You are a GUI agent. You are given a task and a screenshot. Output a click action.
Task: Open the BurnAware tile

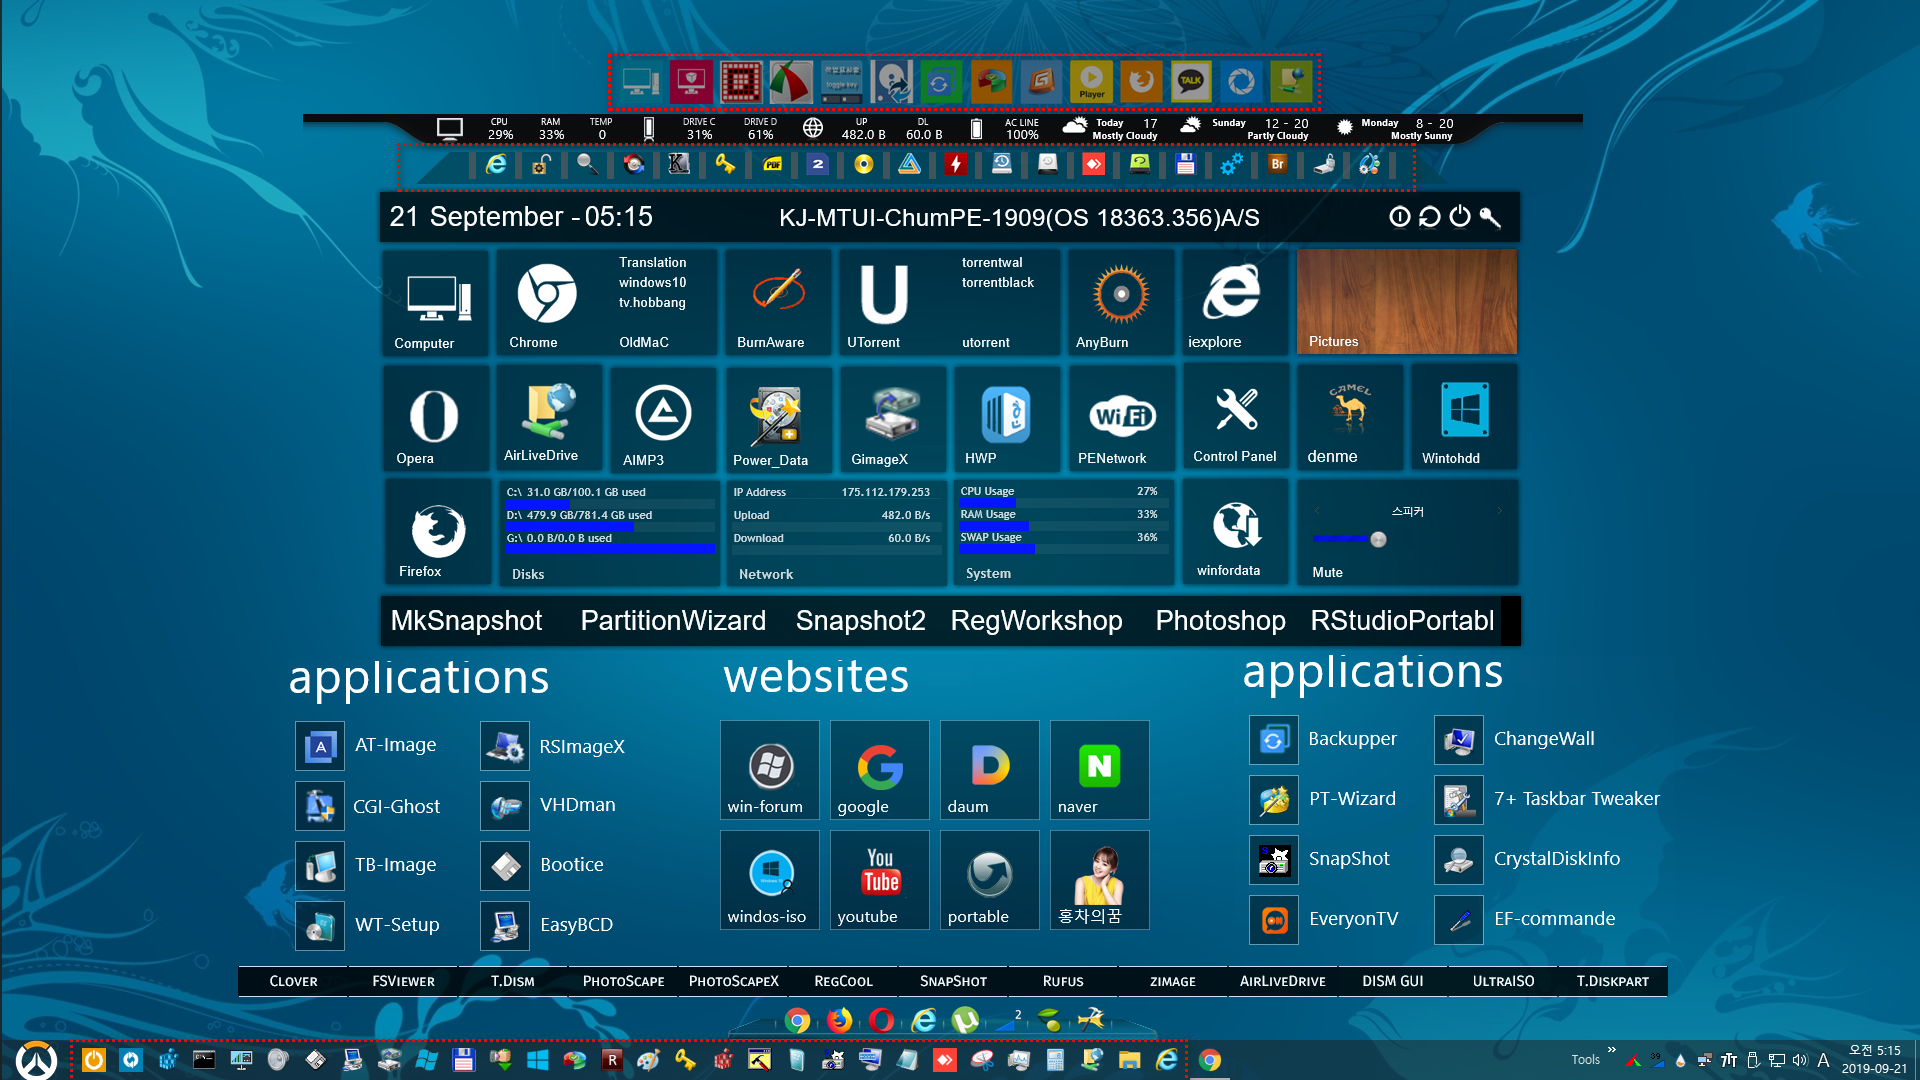click(778, 304)
